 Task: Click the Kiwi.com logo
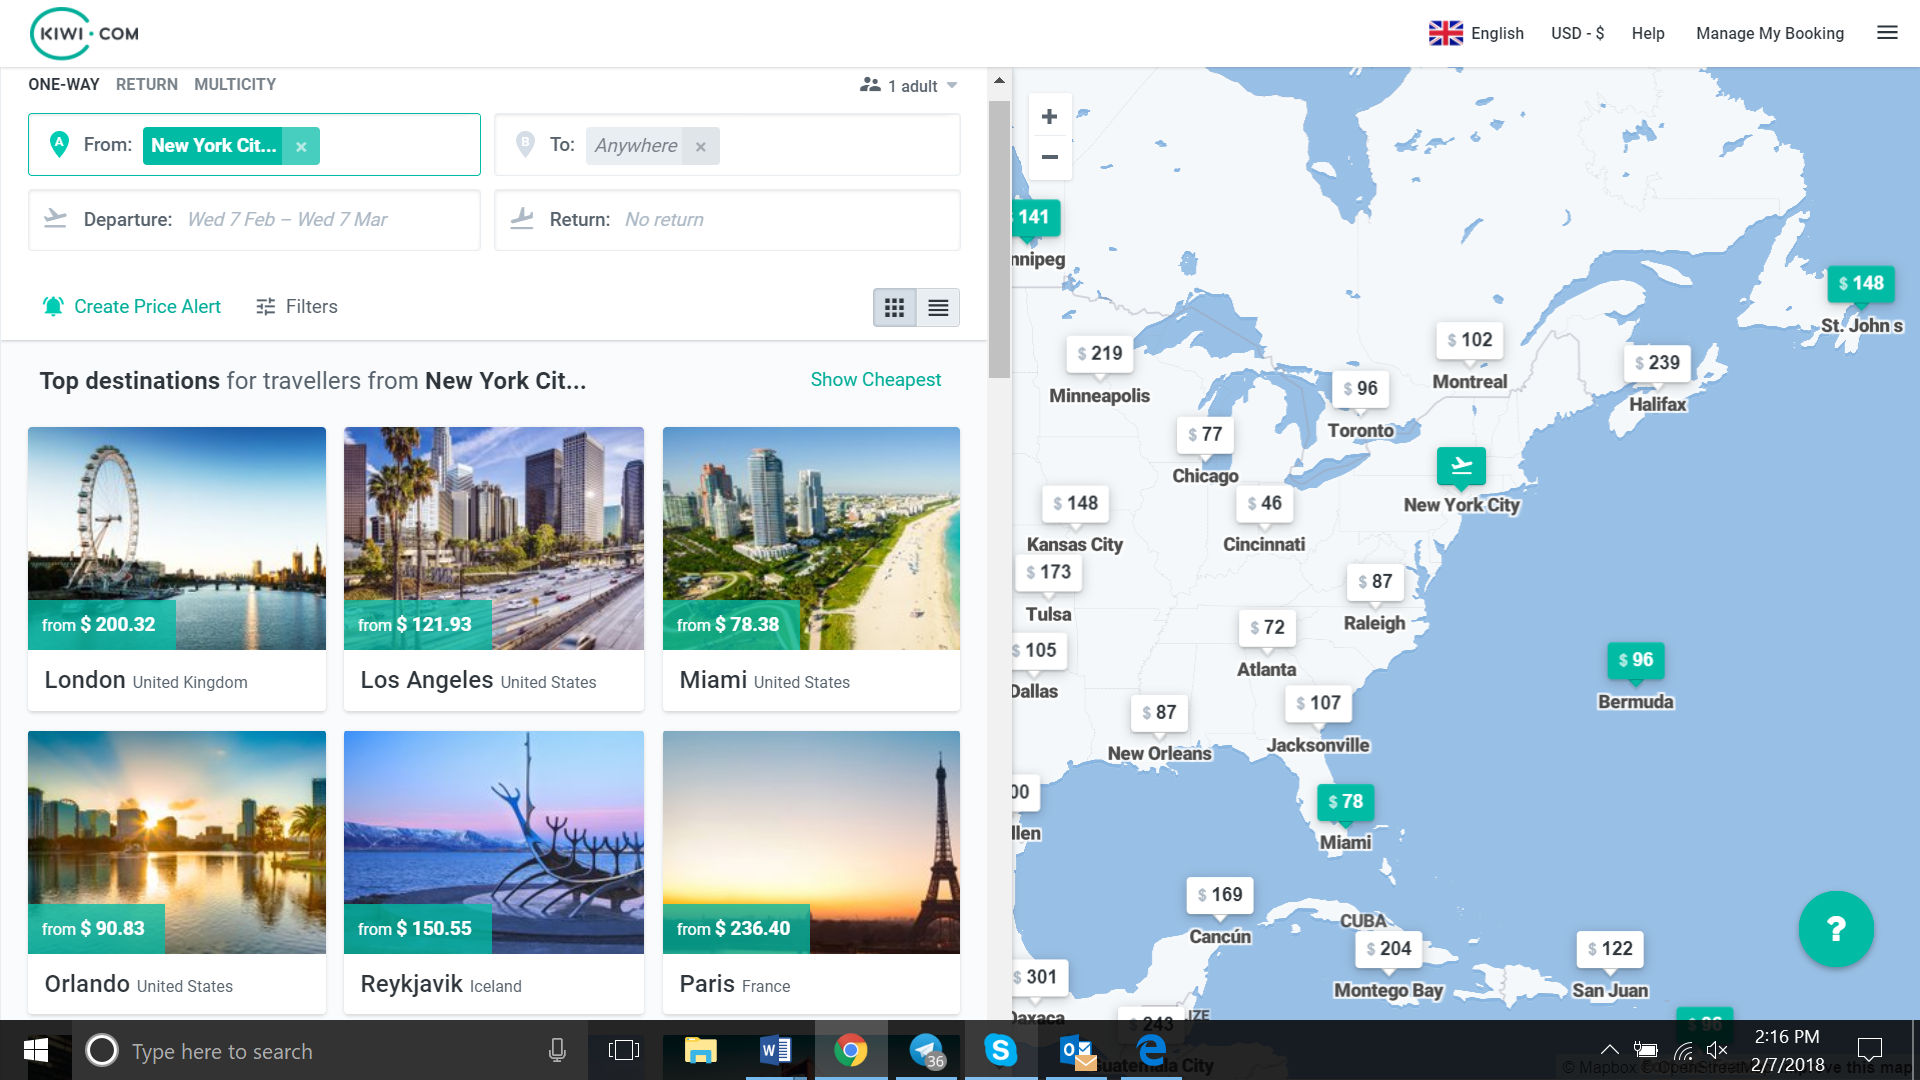coord(85,33)
